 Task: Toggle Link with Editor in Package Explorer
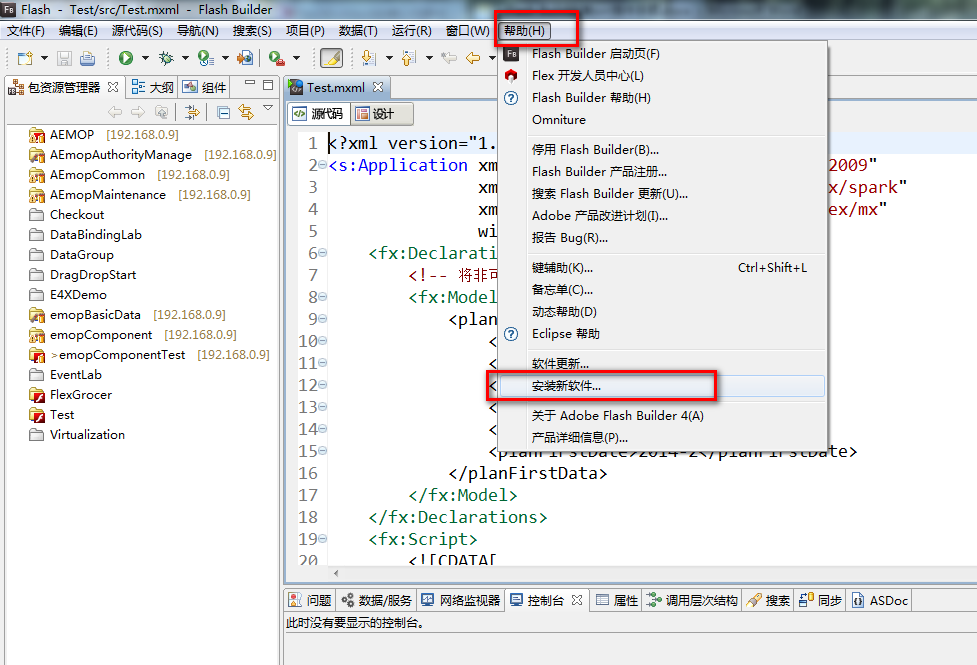click(246, 112)
